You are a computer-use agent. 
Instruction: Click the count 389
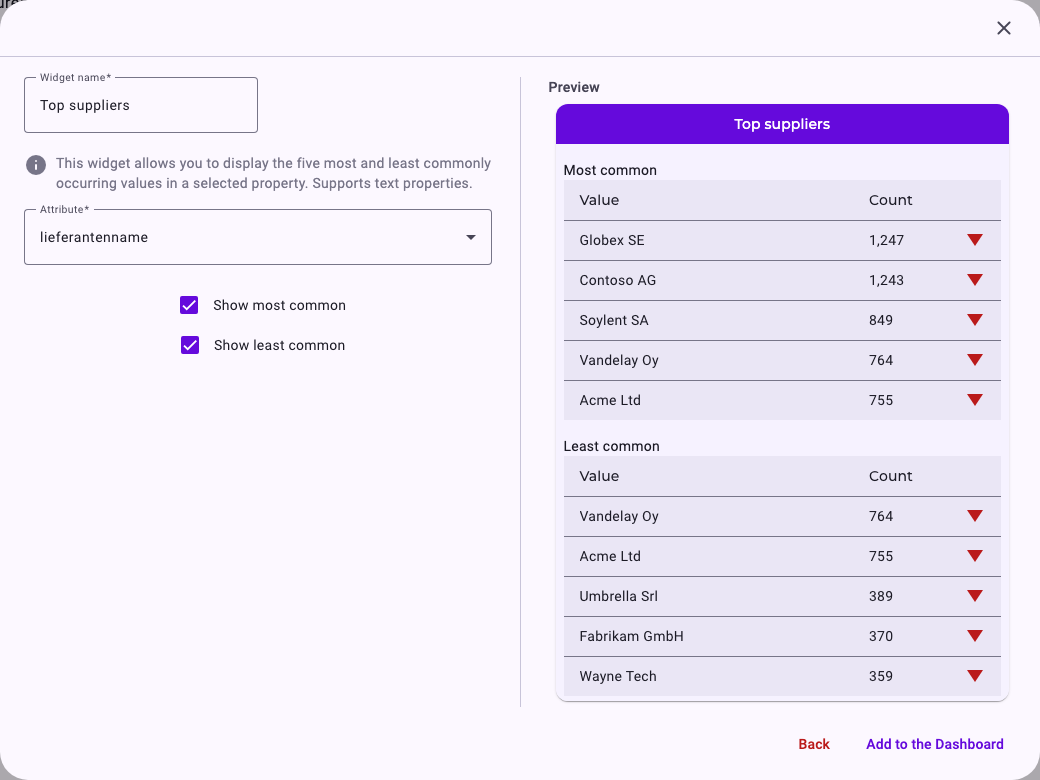(881, 596)
